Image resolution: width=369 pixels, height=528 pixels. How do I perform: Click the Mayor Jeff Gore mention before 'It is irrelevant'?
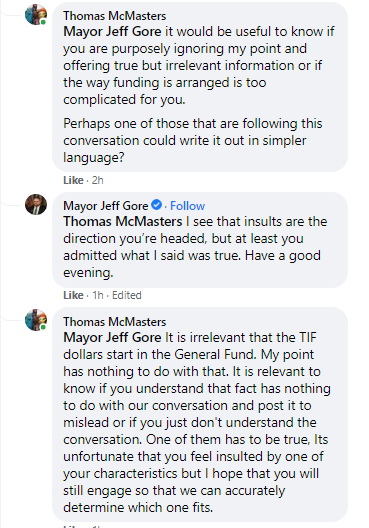pyautogui.click(x=112, y=337)
